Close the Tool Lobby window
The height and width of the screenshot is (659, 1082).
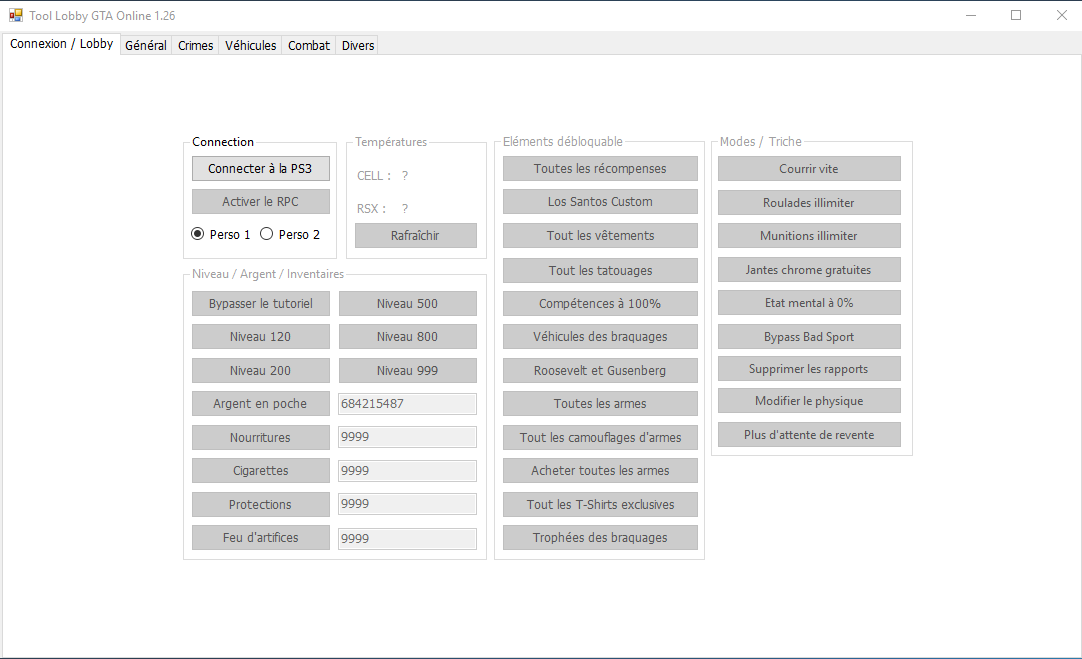[x=1061, y=15]
